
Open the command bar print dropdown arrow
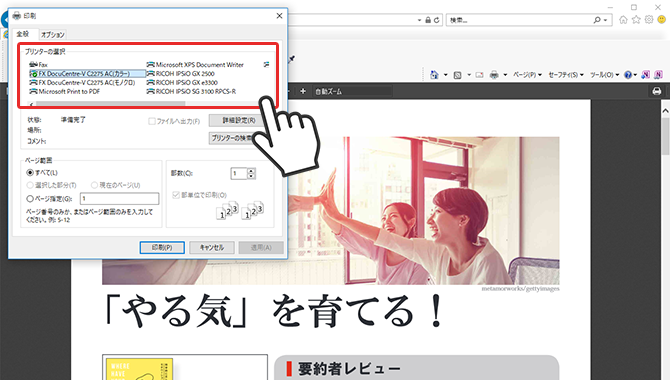click(505, 75)
